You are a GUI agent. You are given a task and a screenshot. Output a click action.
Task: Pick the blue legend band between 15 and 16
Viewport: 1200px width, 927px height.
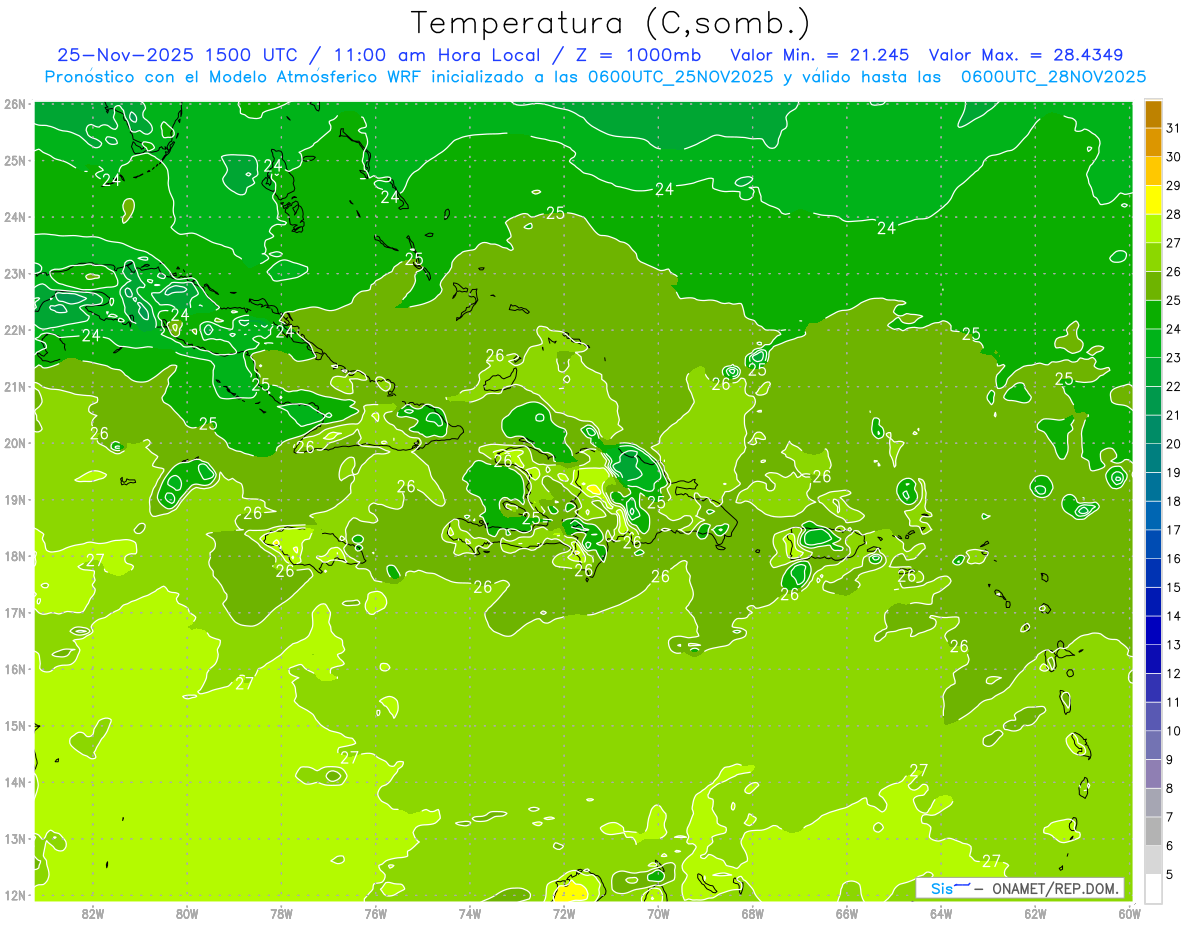1153,572
